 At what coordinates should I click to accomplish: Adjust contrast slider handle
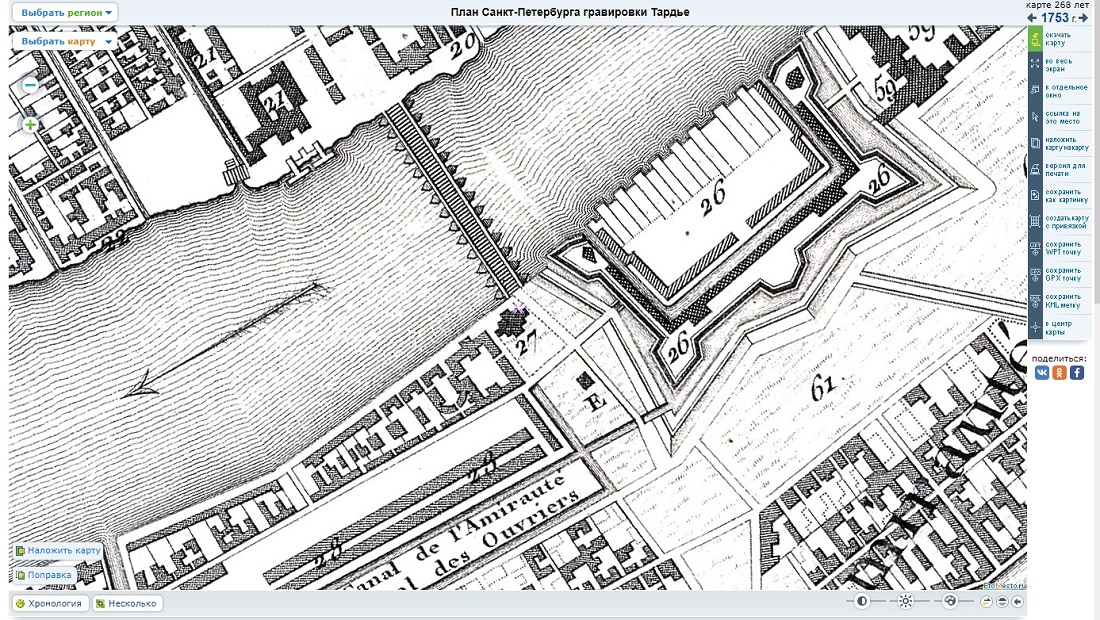click(862, 601)
